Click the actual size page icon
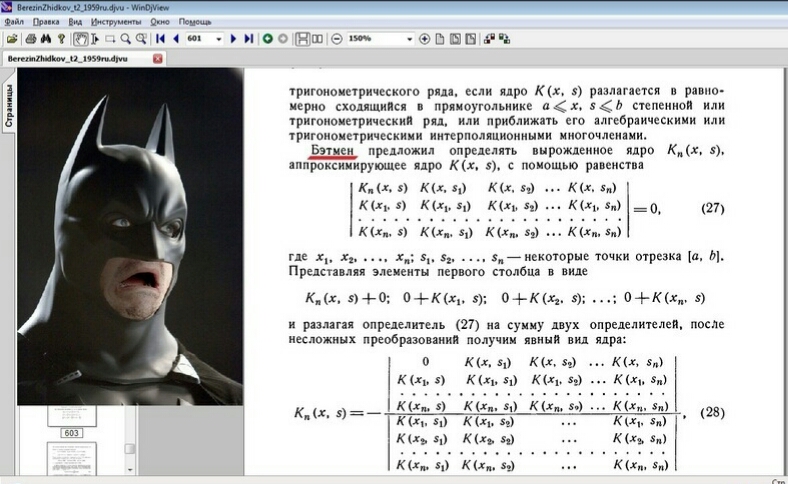 [x=440, y=39]
